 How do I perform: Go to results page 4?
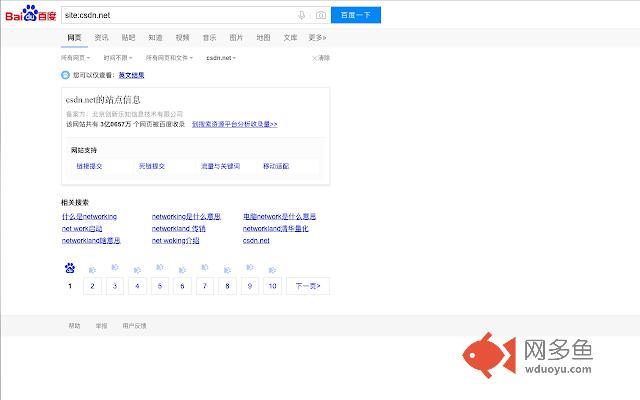coord(138,286)
